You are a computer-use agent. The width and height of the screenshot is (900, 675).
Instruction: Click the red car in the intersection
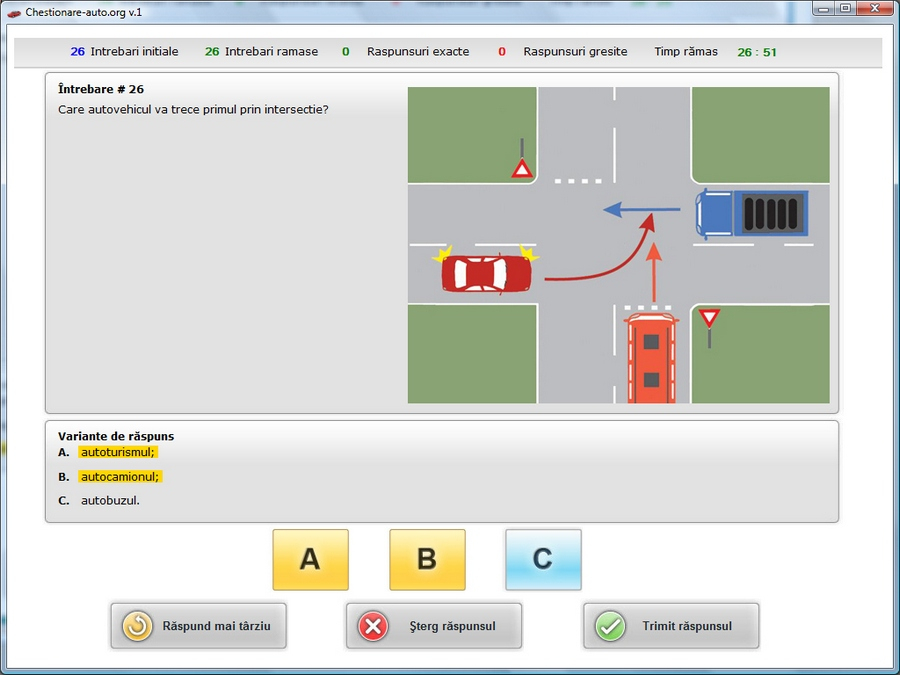(487, 273)
